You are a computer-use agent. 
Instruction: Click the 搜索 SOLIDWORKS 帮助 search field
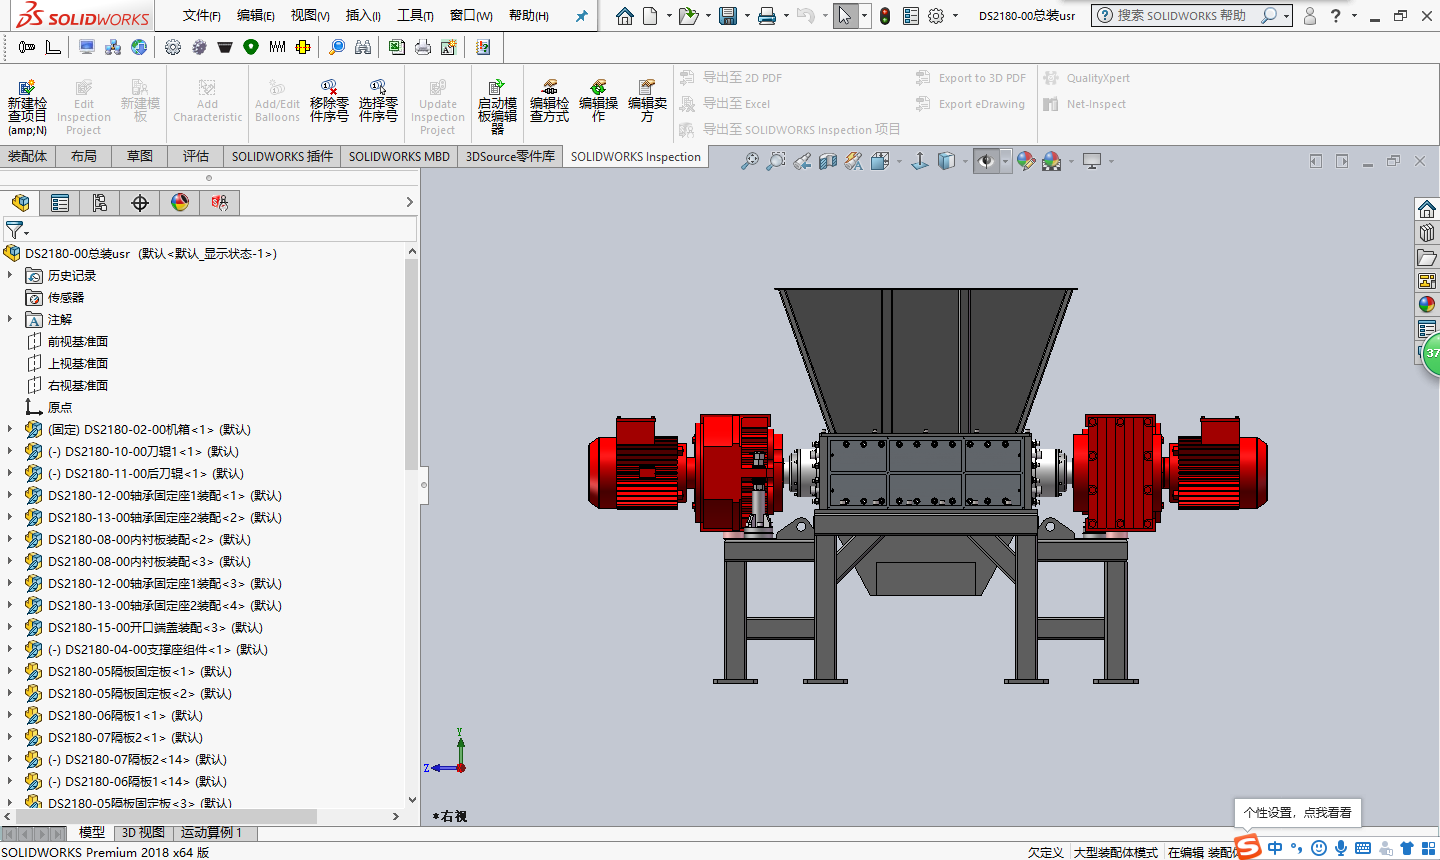(1182, 16)
